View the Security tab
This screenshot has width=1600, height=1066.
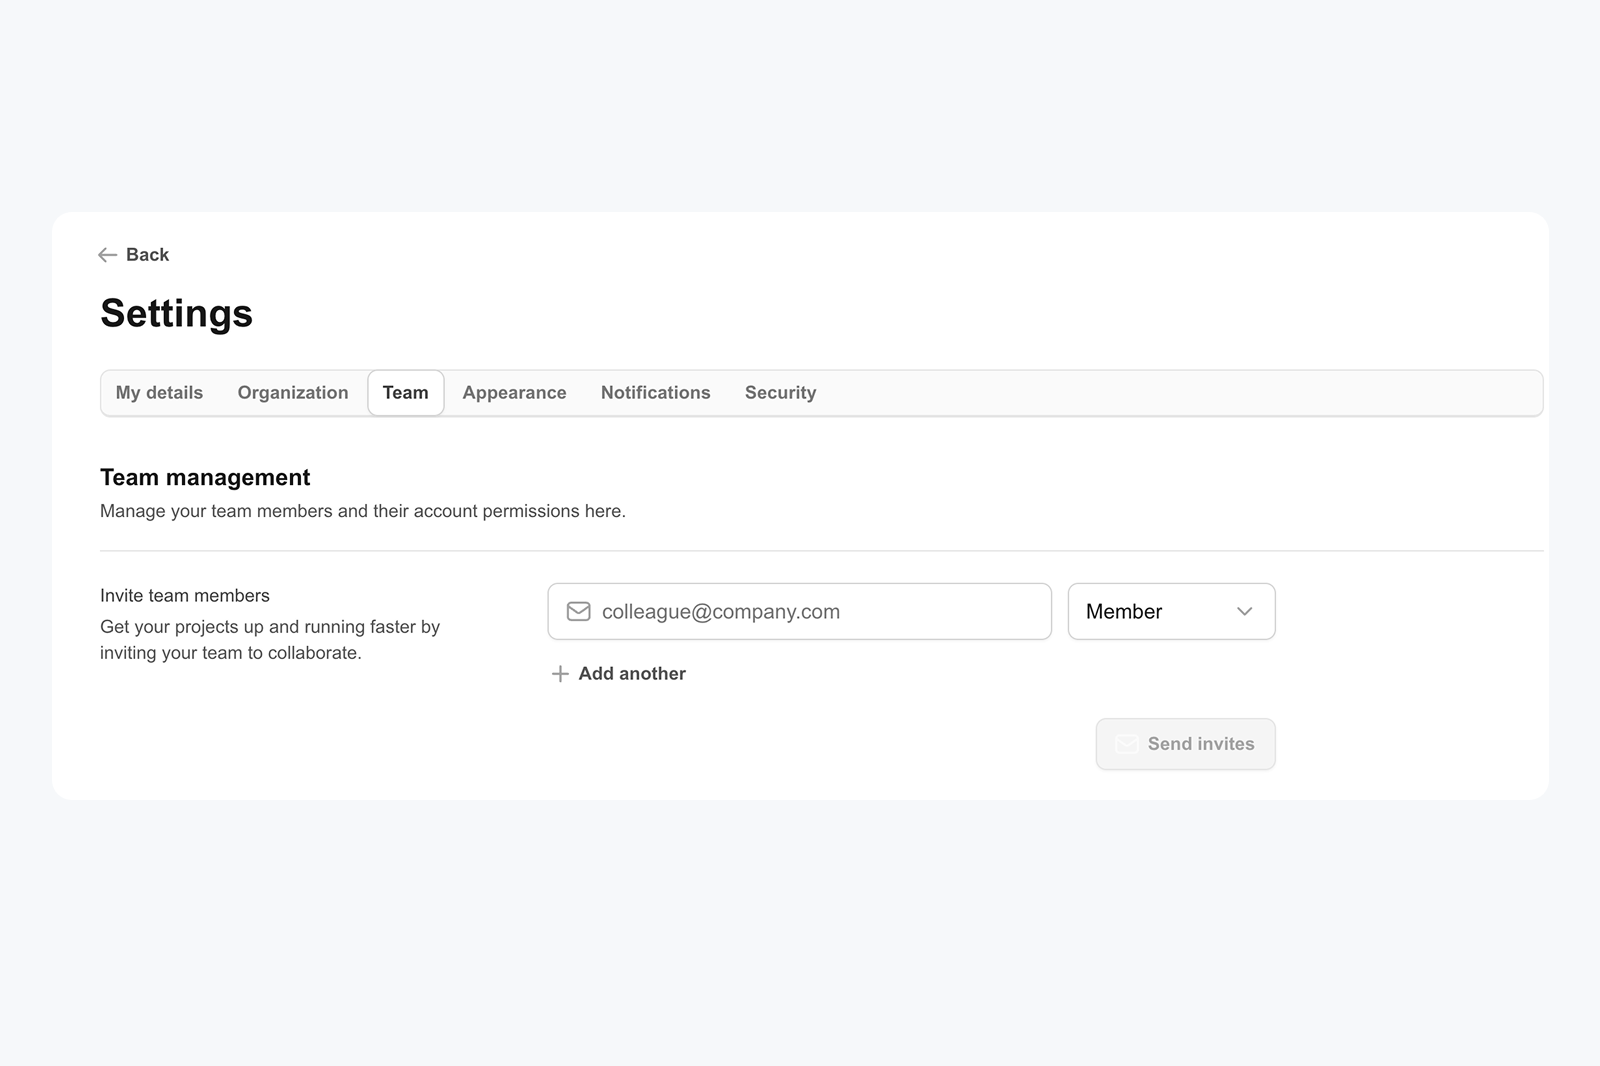click(781, 393)
